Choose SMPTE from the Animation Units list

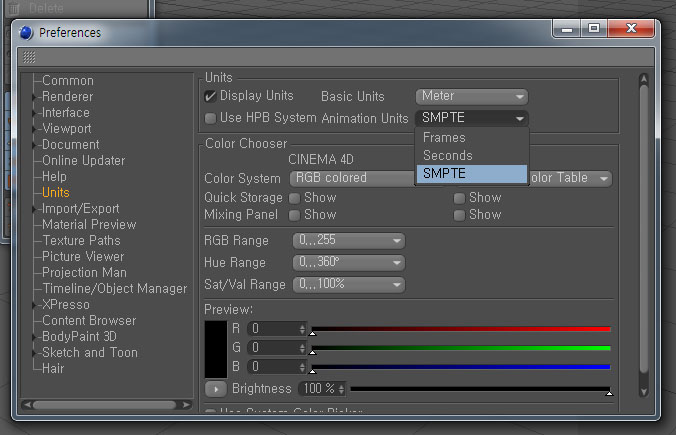click(x=472, y=174)
